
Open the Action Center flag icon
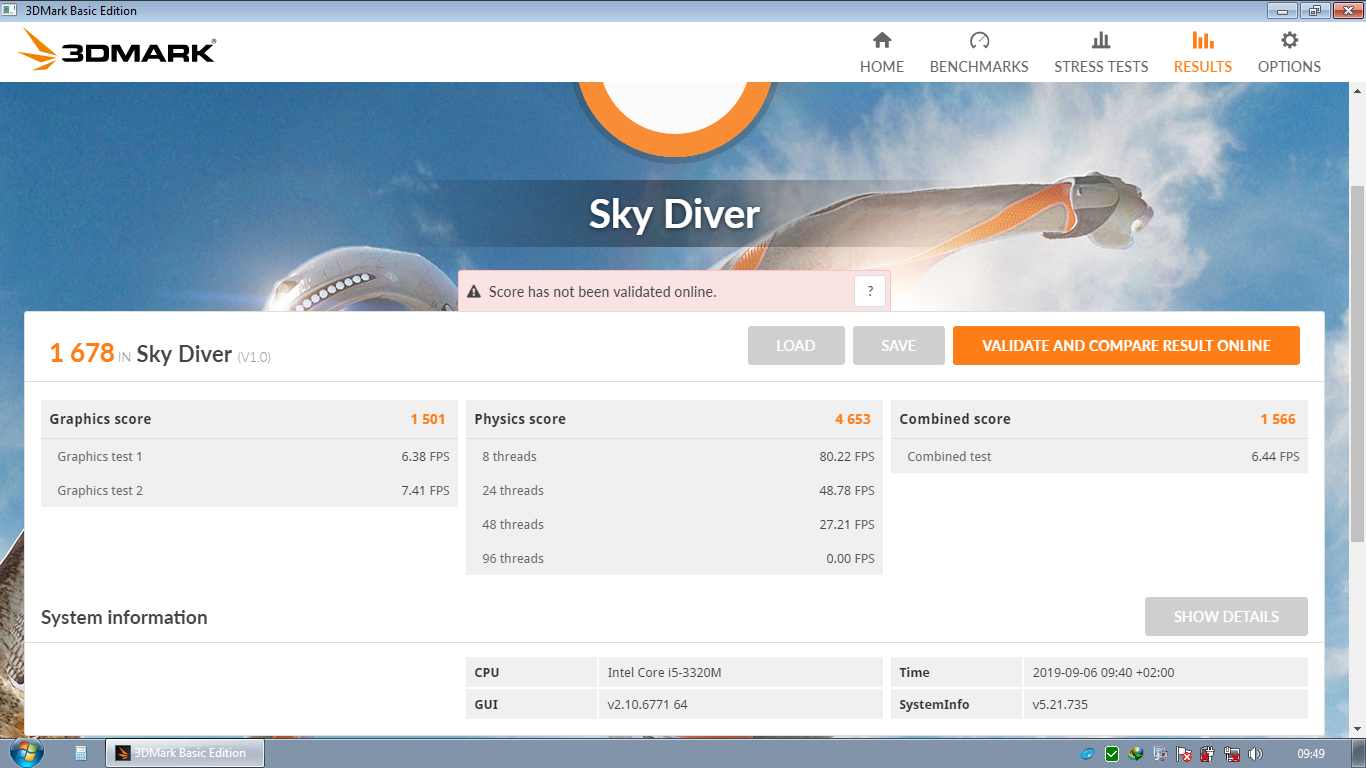[1184, 754]
